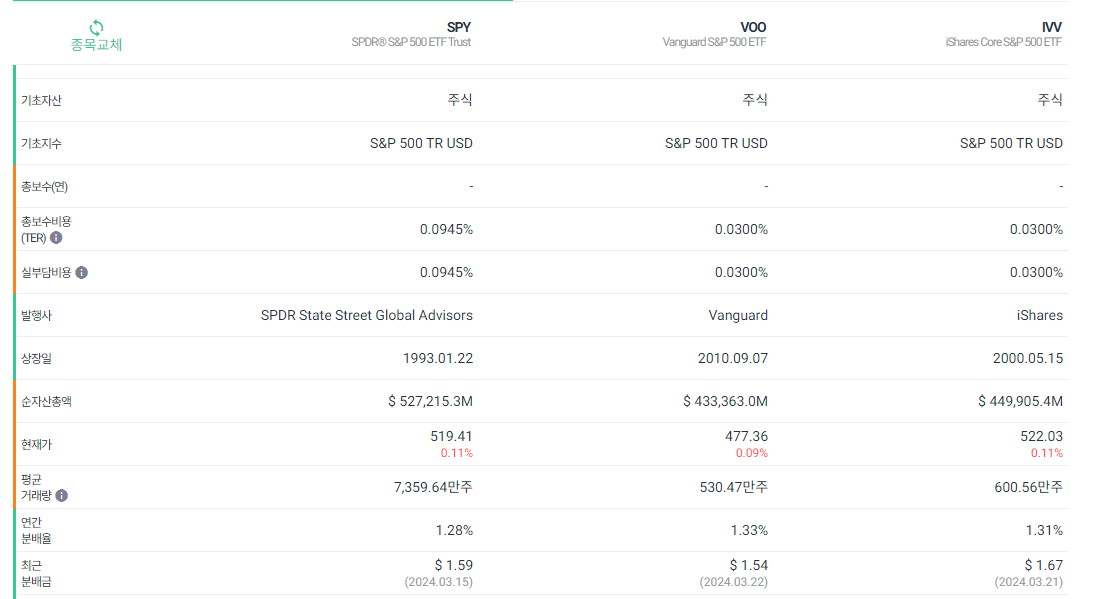This screenshot has width=1101, height=599.
Task: Open info icon next to 총보수비용 (TER)
Action: (x=56, y=238)
